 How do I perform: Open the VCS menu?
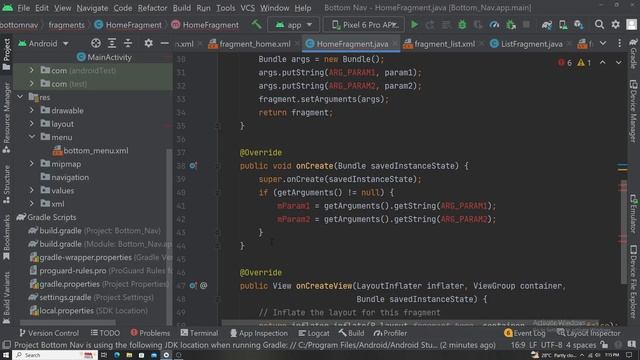click(x=247, y=8)
